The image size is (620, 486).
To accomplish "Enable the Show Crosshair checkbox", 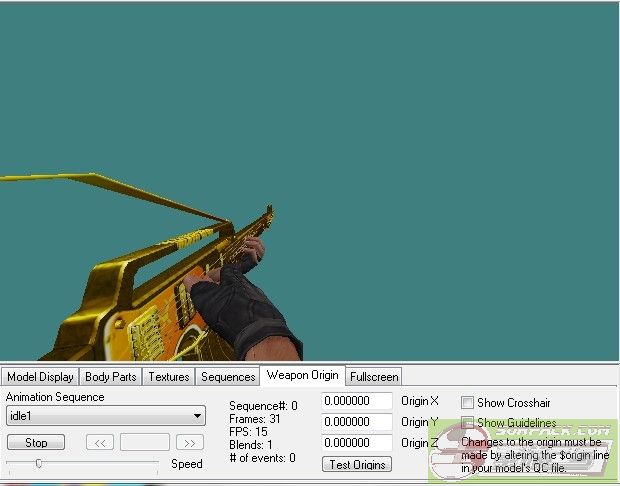I will click(467, 402).
